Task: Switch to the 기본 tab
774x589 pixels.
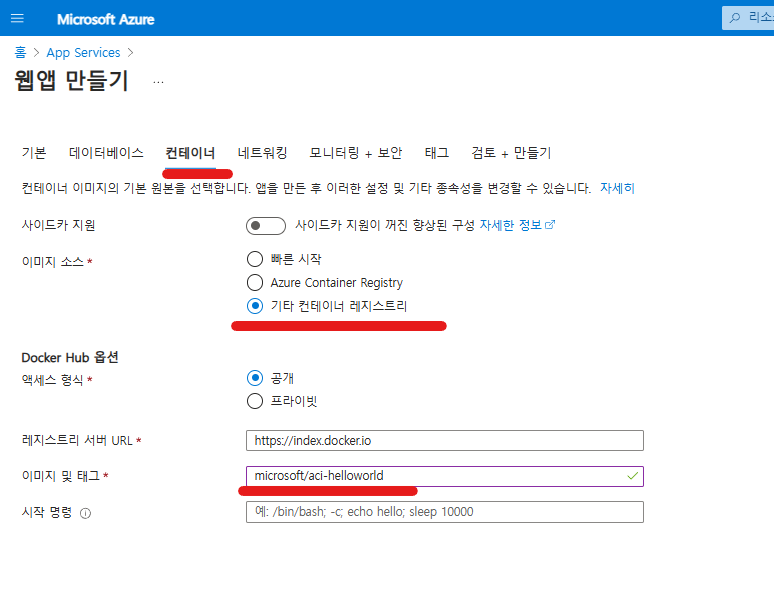Action: point(34,153)
